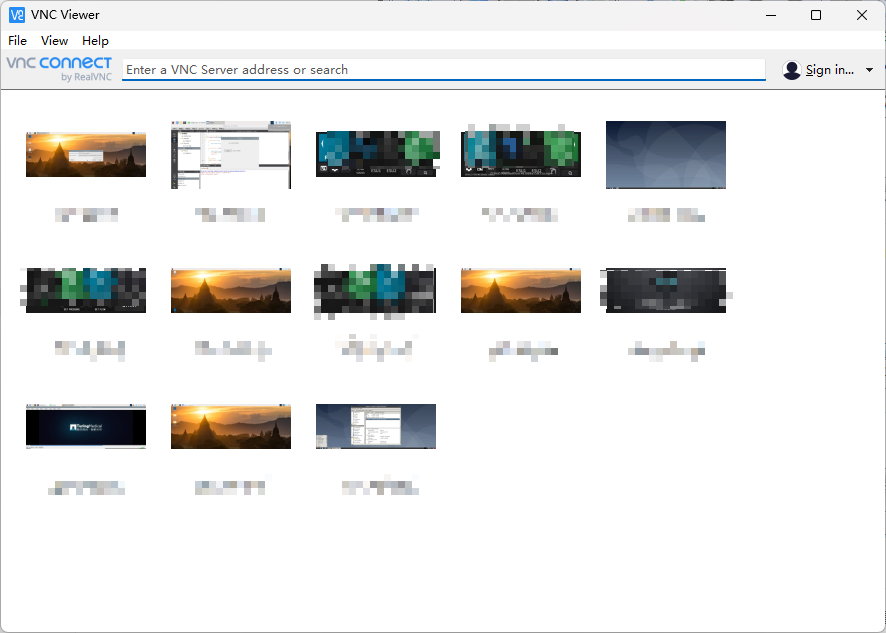This screenshot has height=633, width=886.
Task: Focus the VNC Server address search field
Action: pos(444,70)
